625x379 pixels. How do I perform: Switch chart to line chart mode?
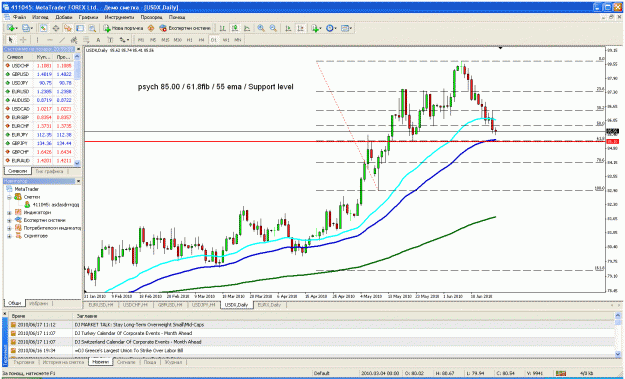click(x=247, y=28)
